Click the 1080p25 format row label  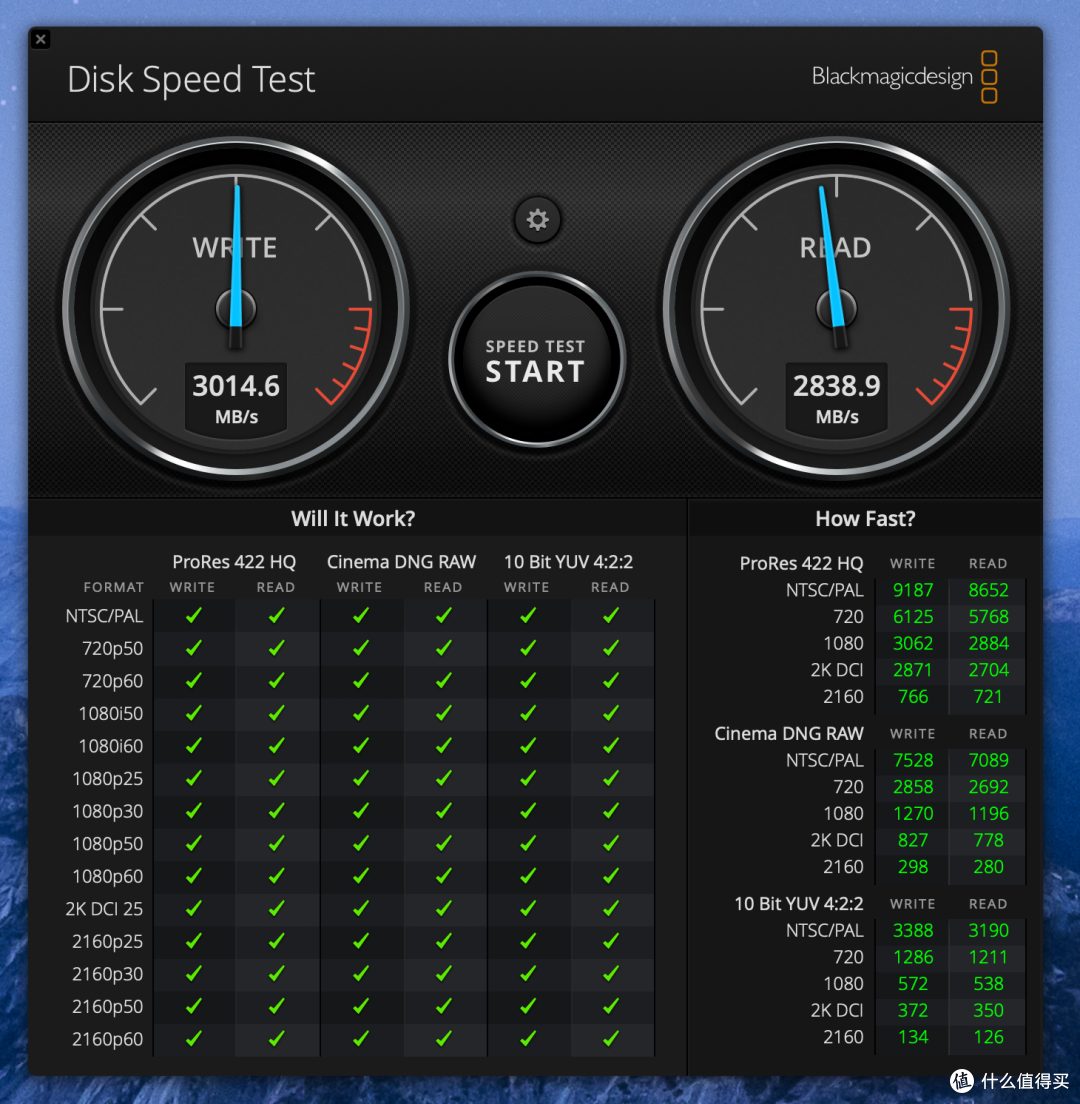click(x=108, y=779)
